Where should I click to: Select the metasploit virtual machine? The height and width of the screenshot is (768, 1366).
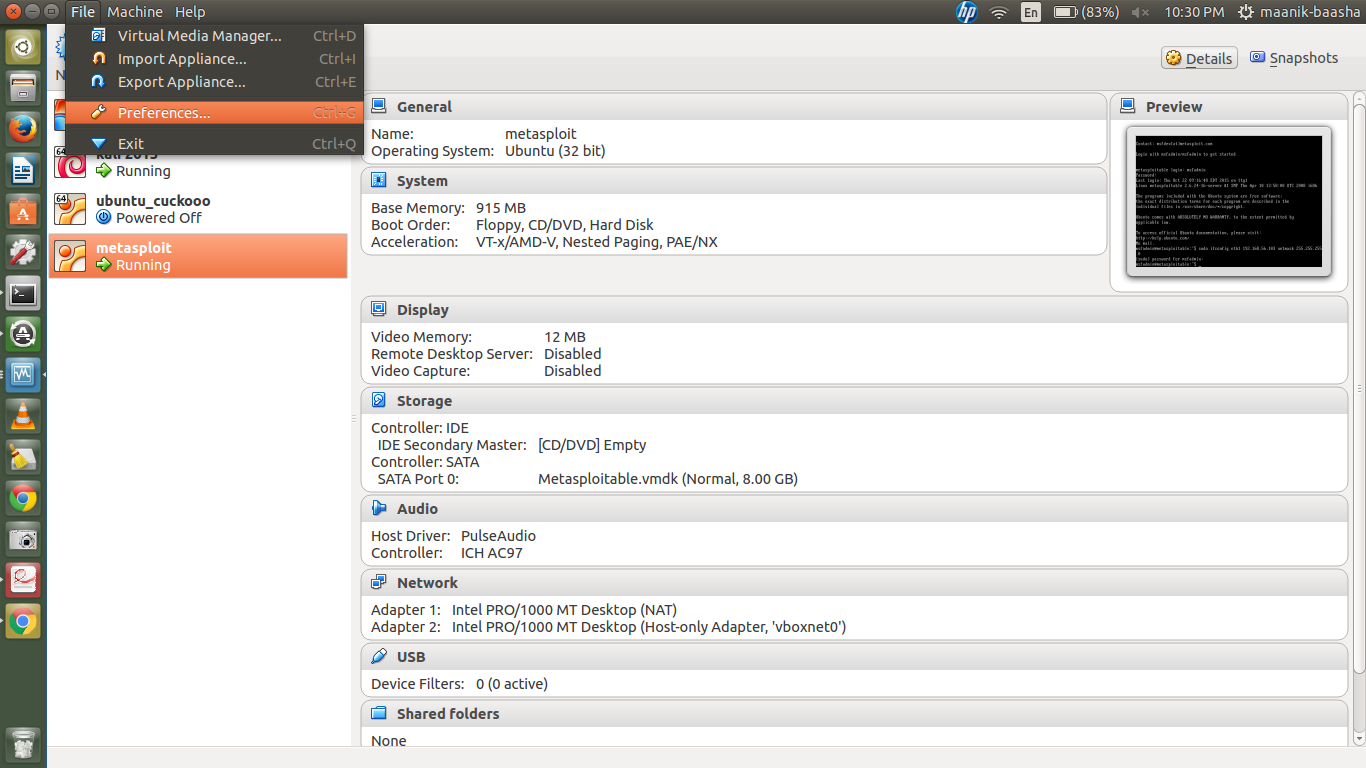[198, 256]
